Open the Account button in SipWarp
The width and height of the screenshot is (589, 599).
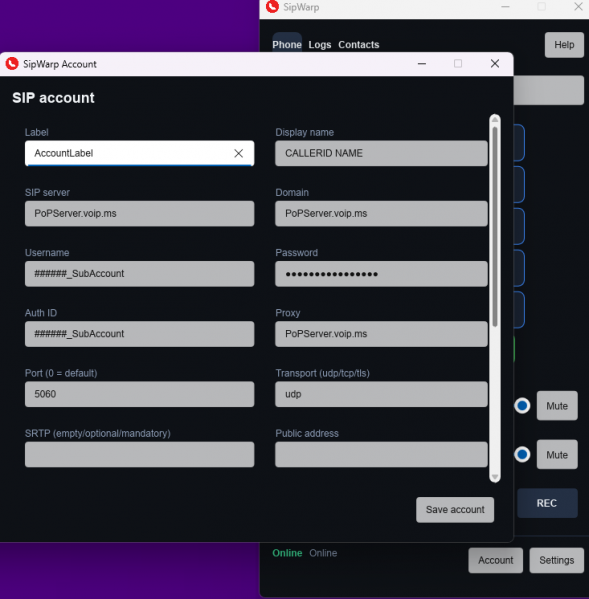tap(495, 560)
